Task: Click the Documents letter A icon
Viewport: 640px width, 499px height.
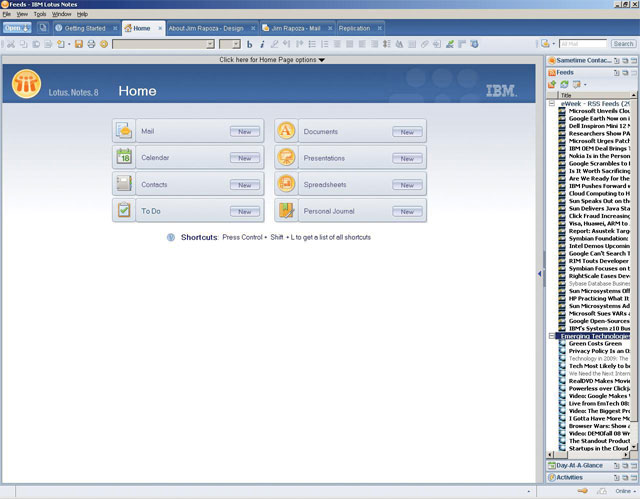Action: pos(286,131)
